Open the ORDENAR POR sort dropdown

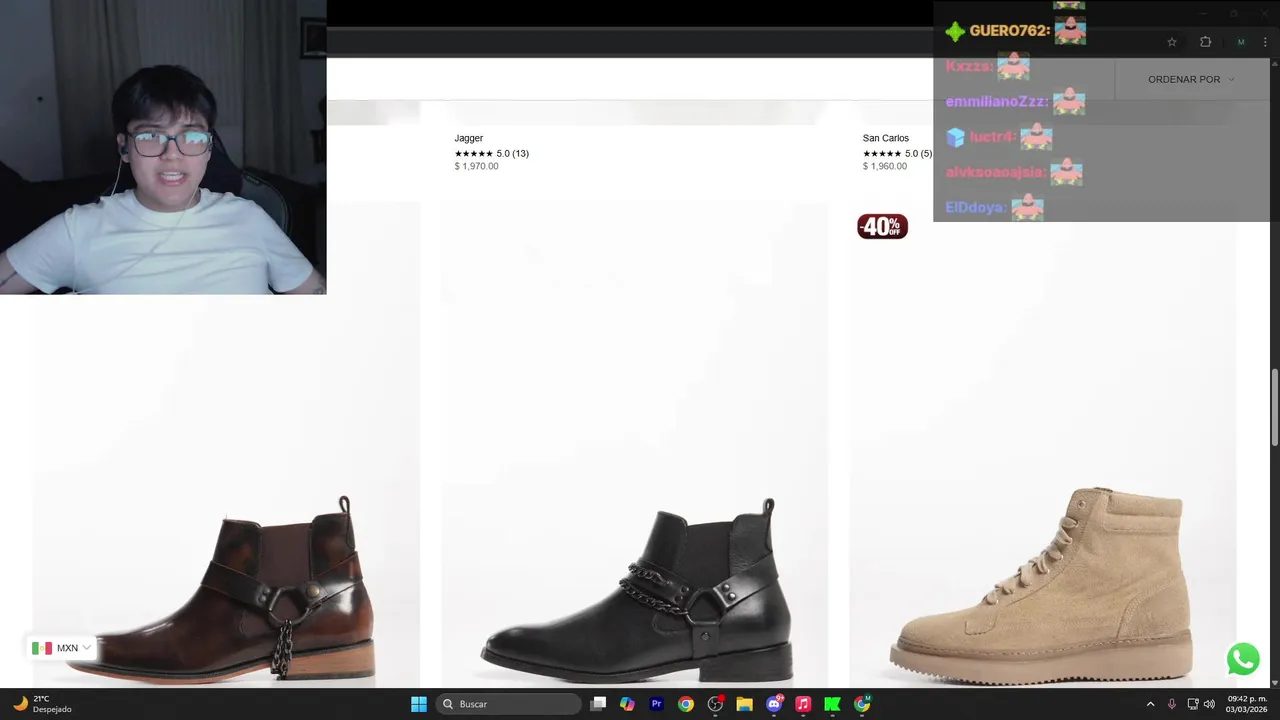pos(1191,79)
